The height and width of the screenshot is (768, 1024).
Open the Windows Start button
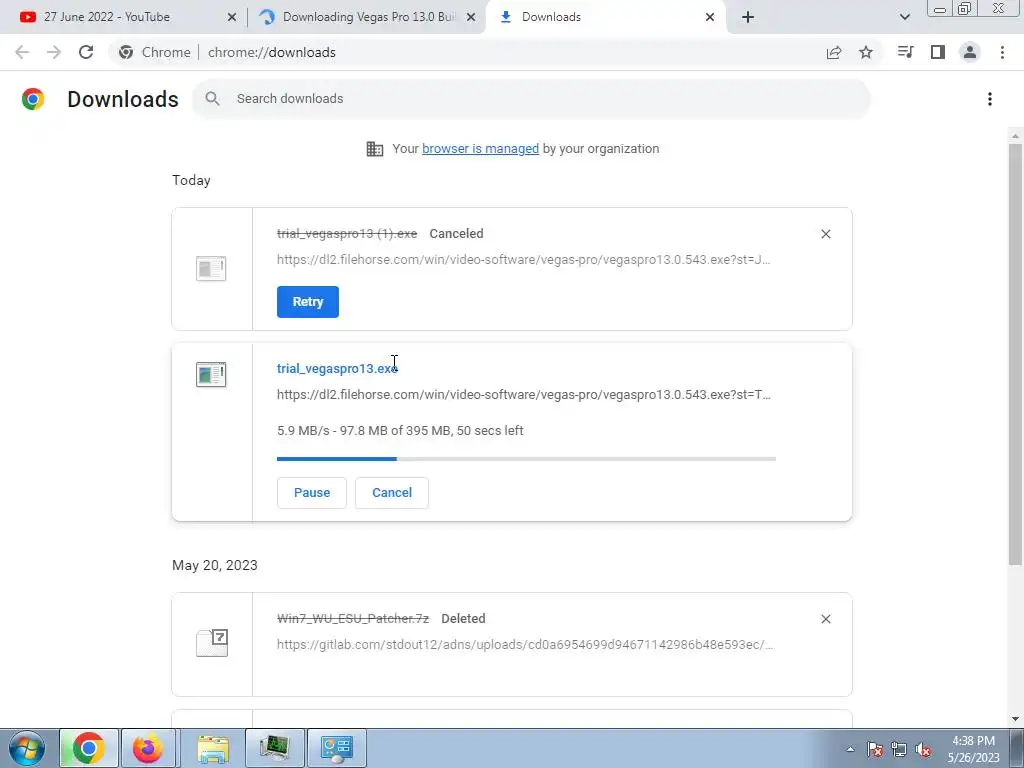[26, 748]
